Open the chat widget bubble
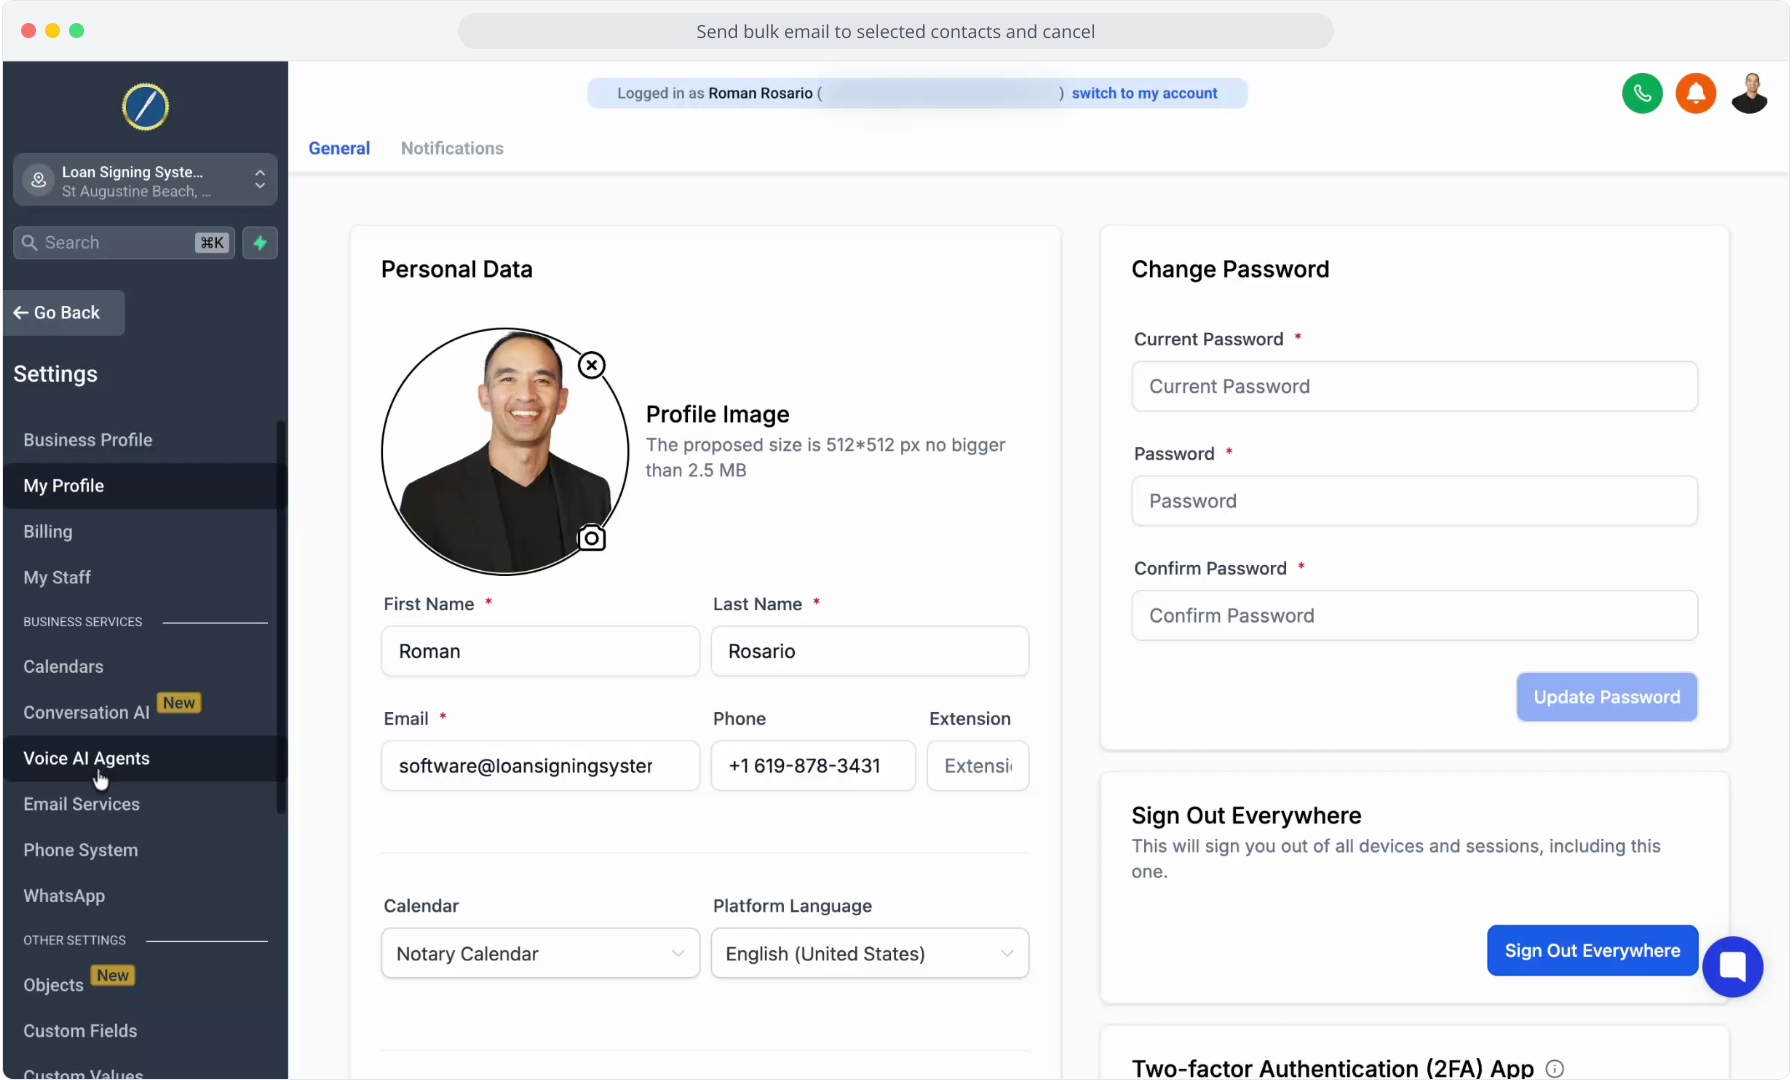Viewport: 1792px width, 1080px height. (1732, 966)
